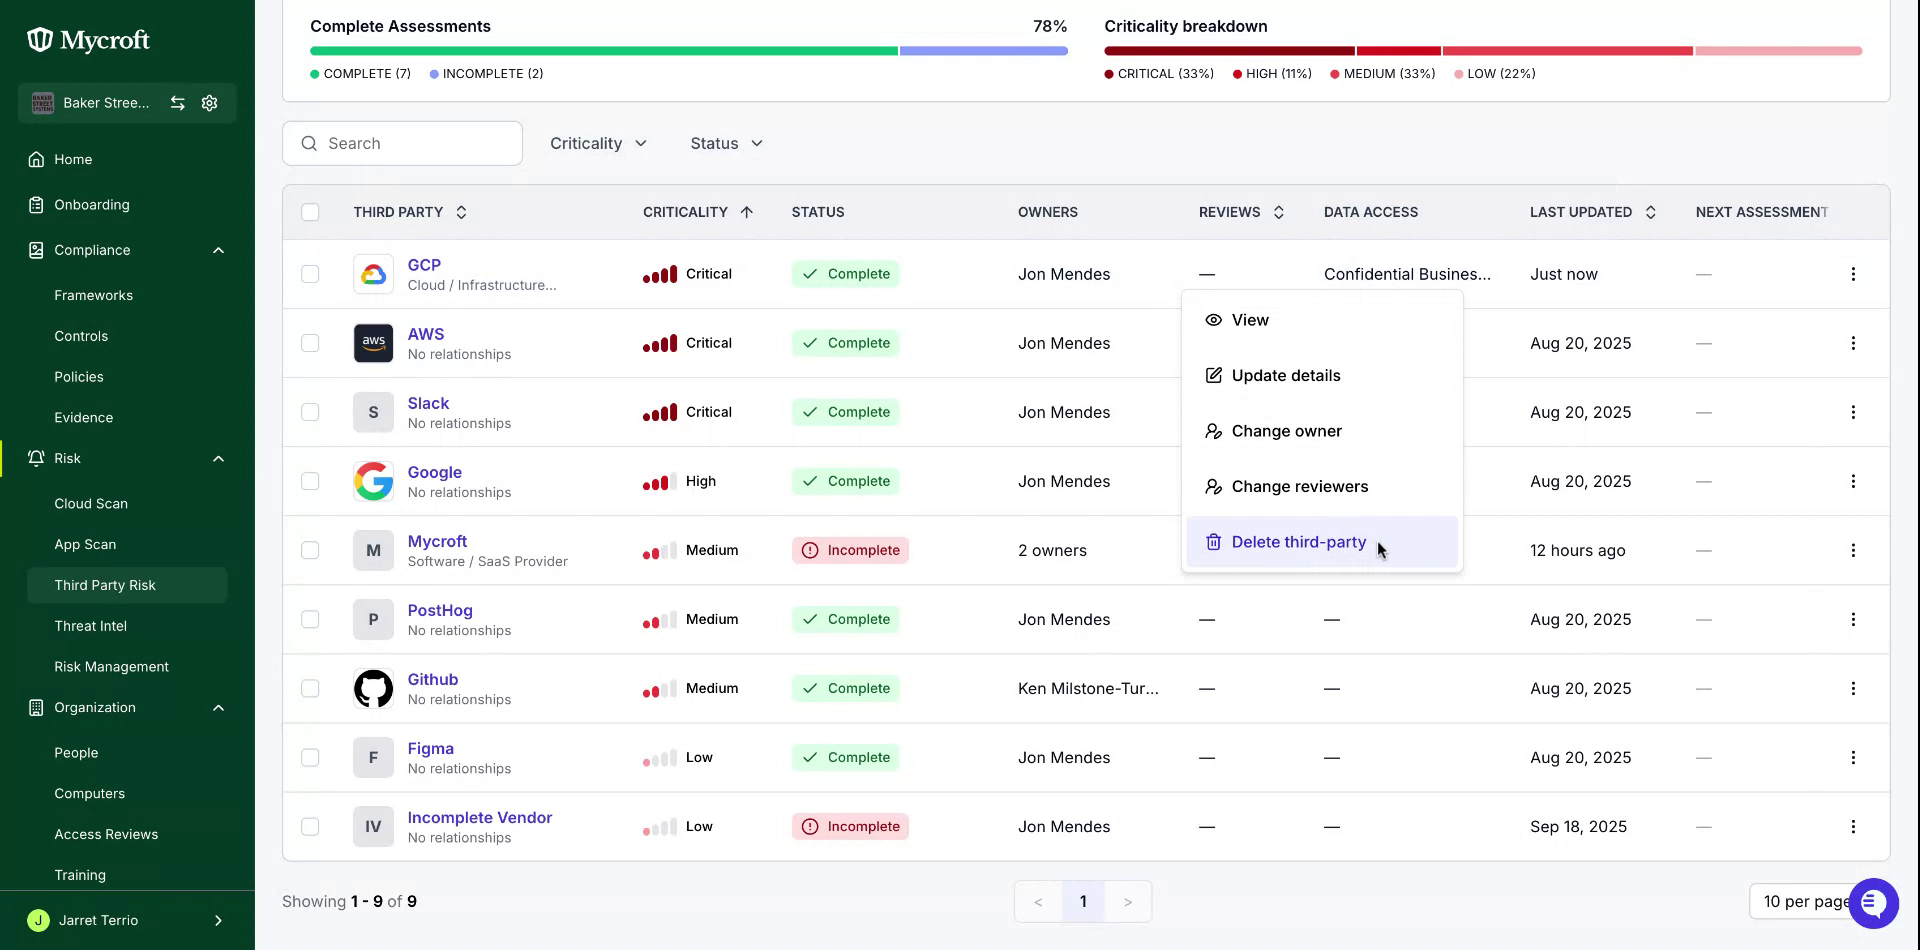Open the PostHog vendor link
The height and width of the screenshot is (950, 1920).
click(440, 610)
